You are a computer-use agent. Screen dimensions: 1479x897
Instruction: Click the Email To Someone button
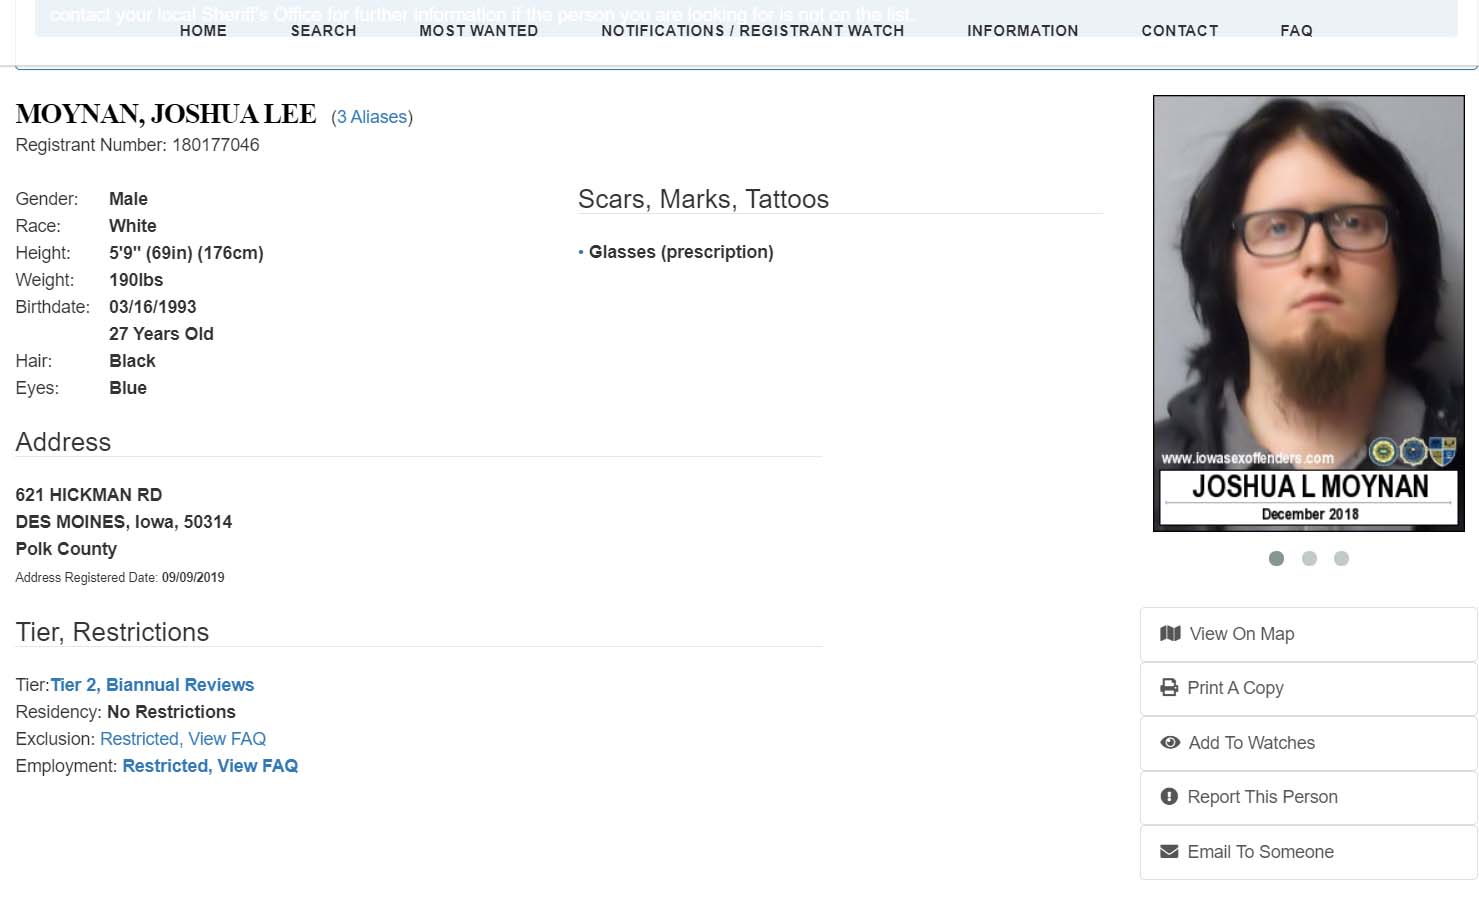click(x=1308, y=852)
